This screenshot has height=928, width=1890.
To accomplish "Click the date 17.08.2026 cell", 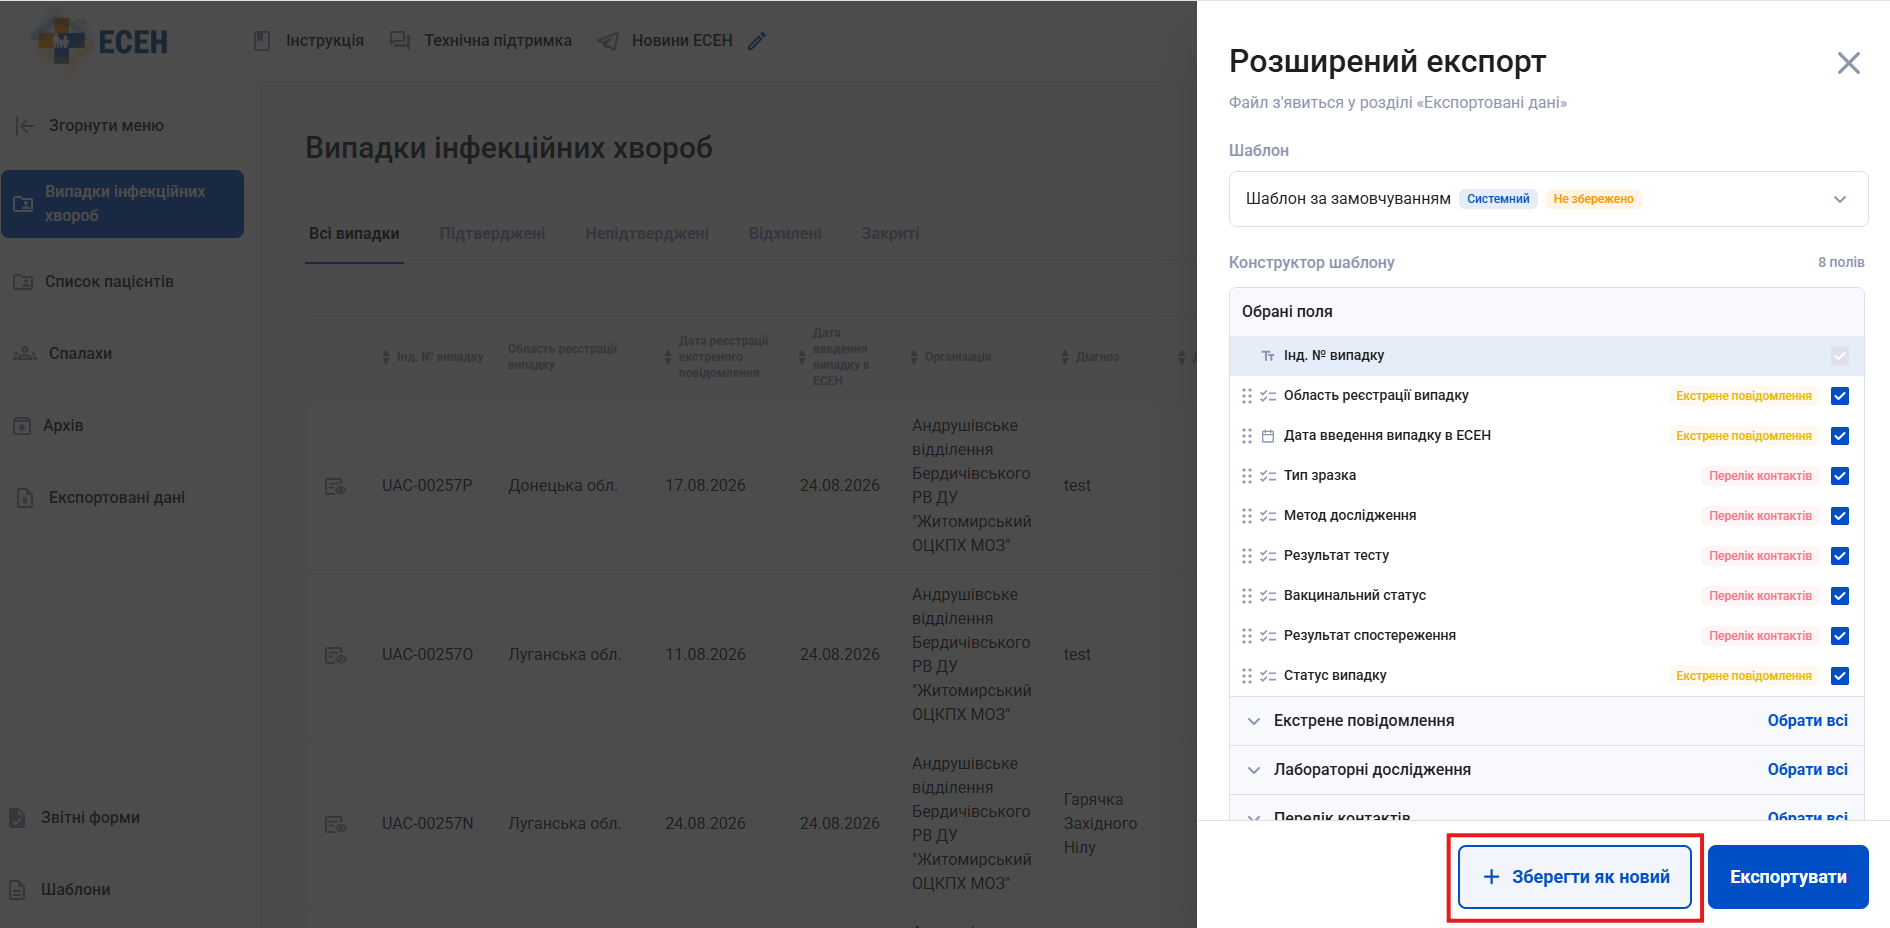I will click(x=706, y=486).
